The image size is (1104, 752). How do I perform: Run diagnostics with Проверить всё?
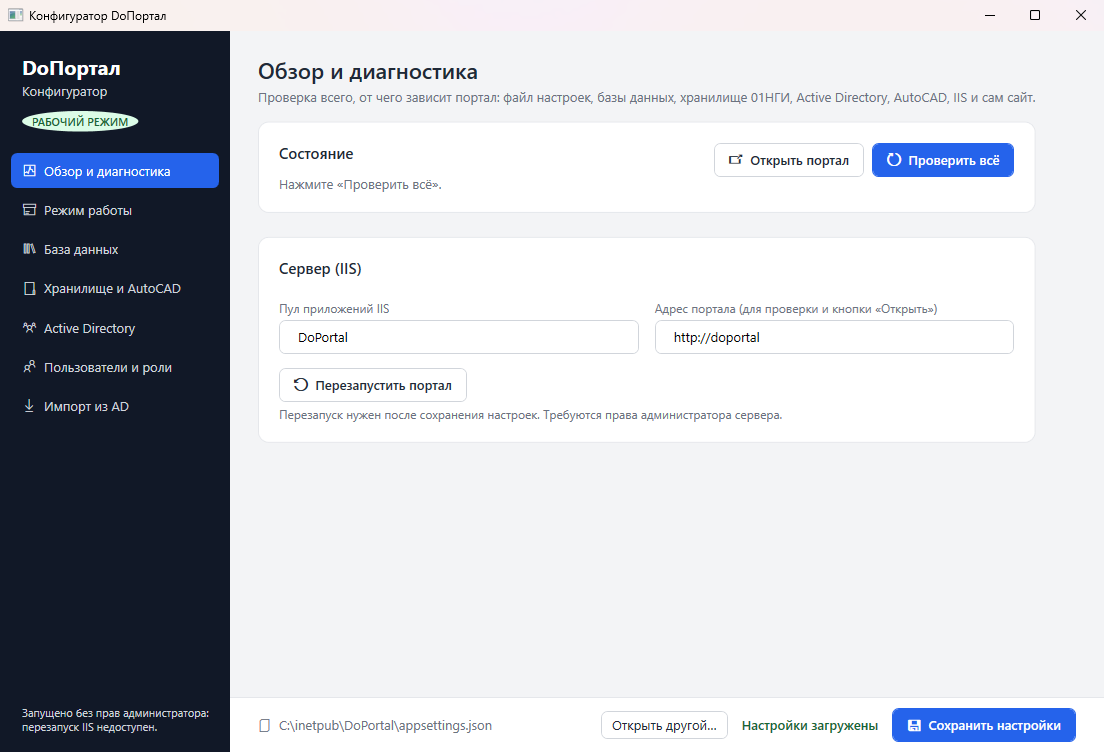[943, 160]
